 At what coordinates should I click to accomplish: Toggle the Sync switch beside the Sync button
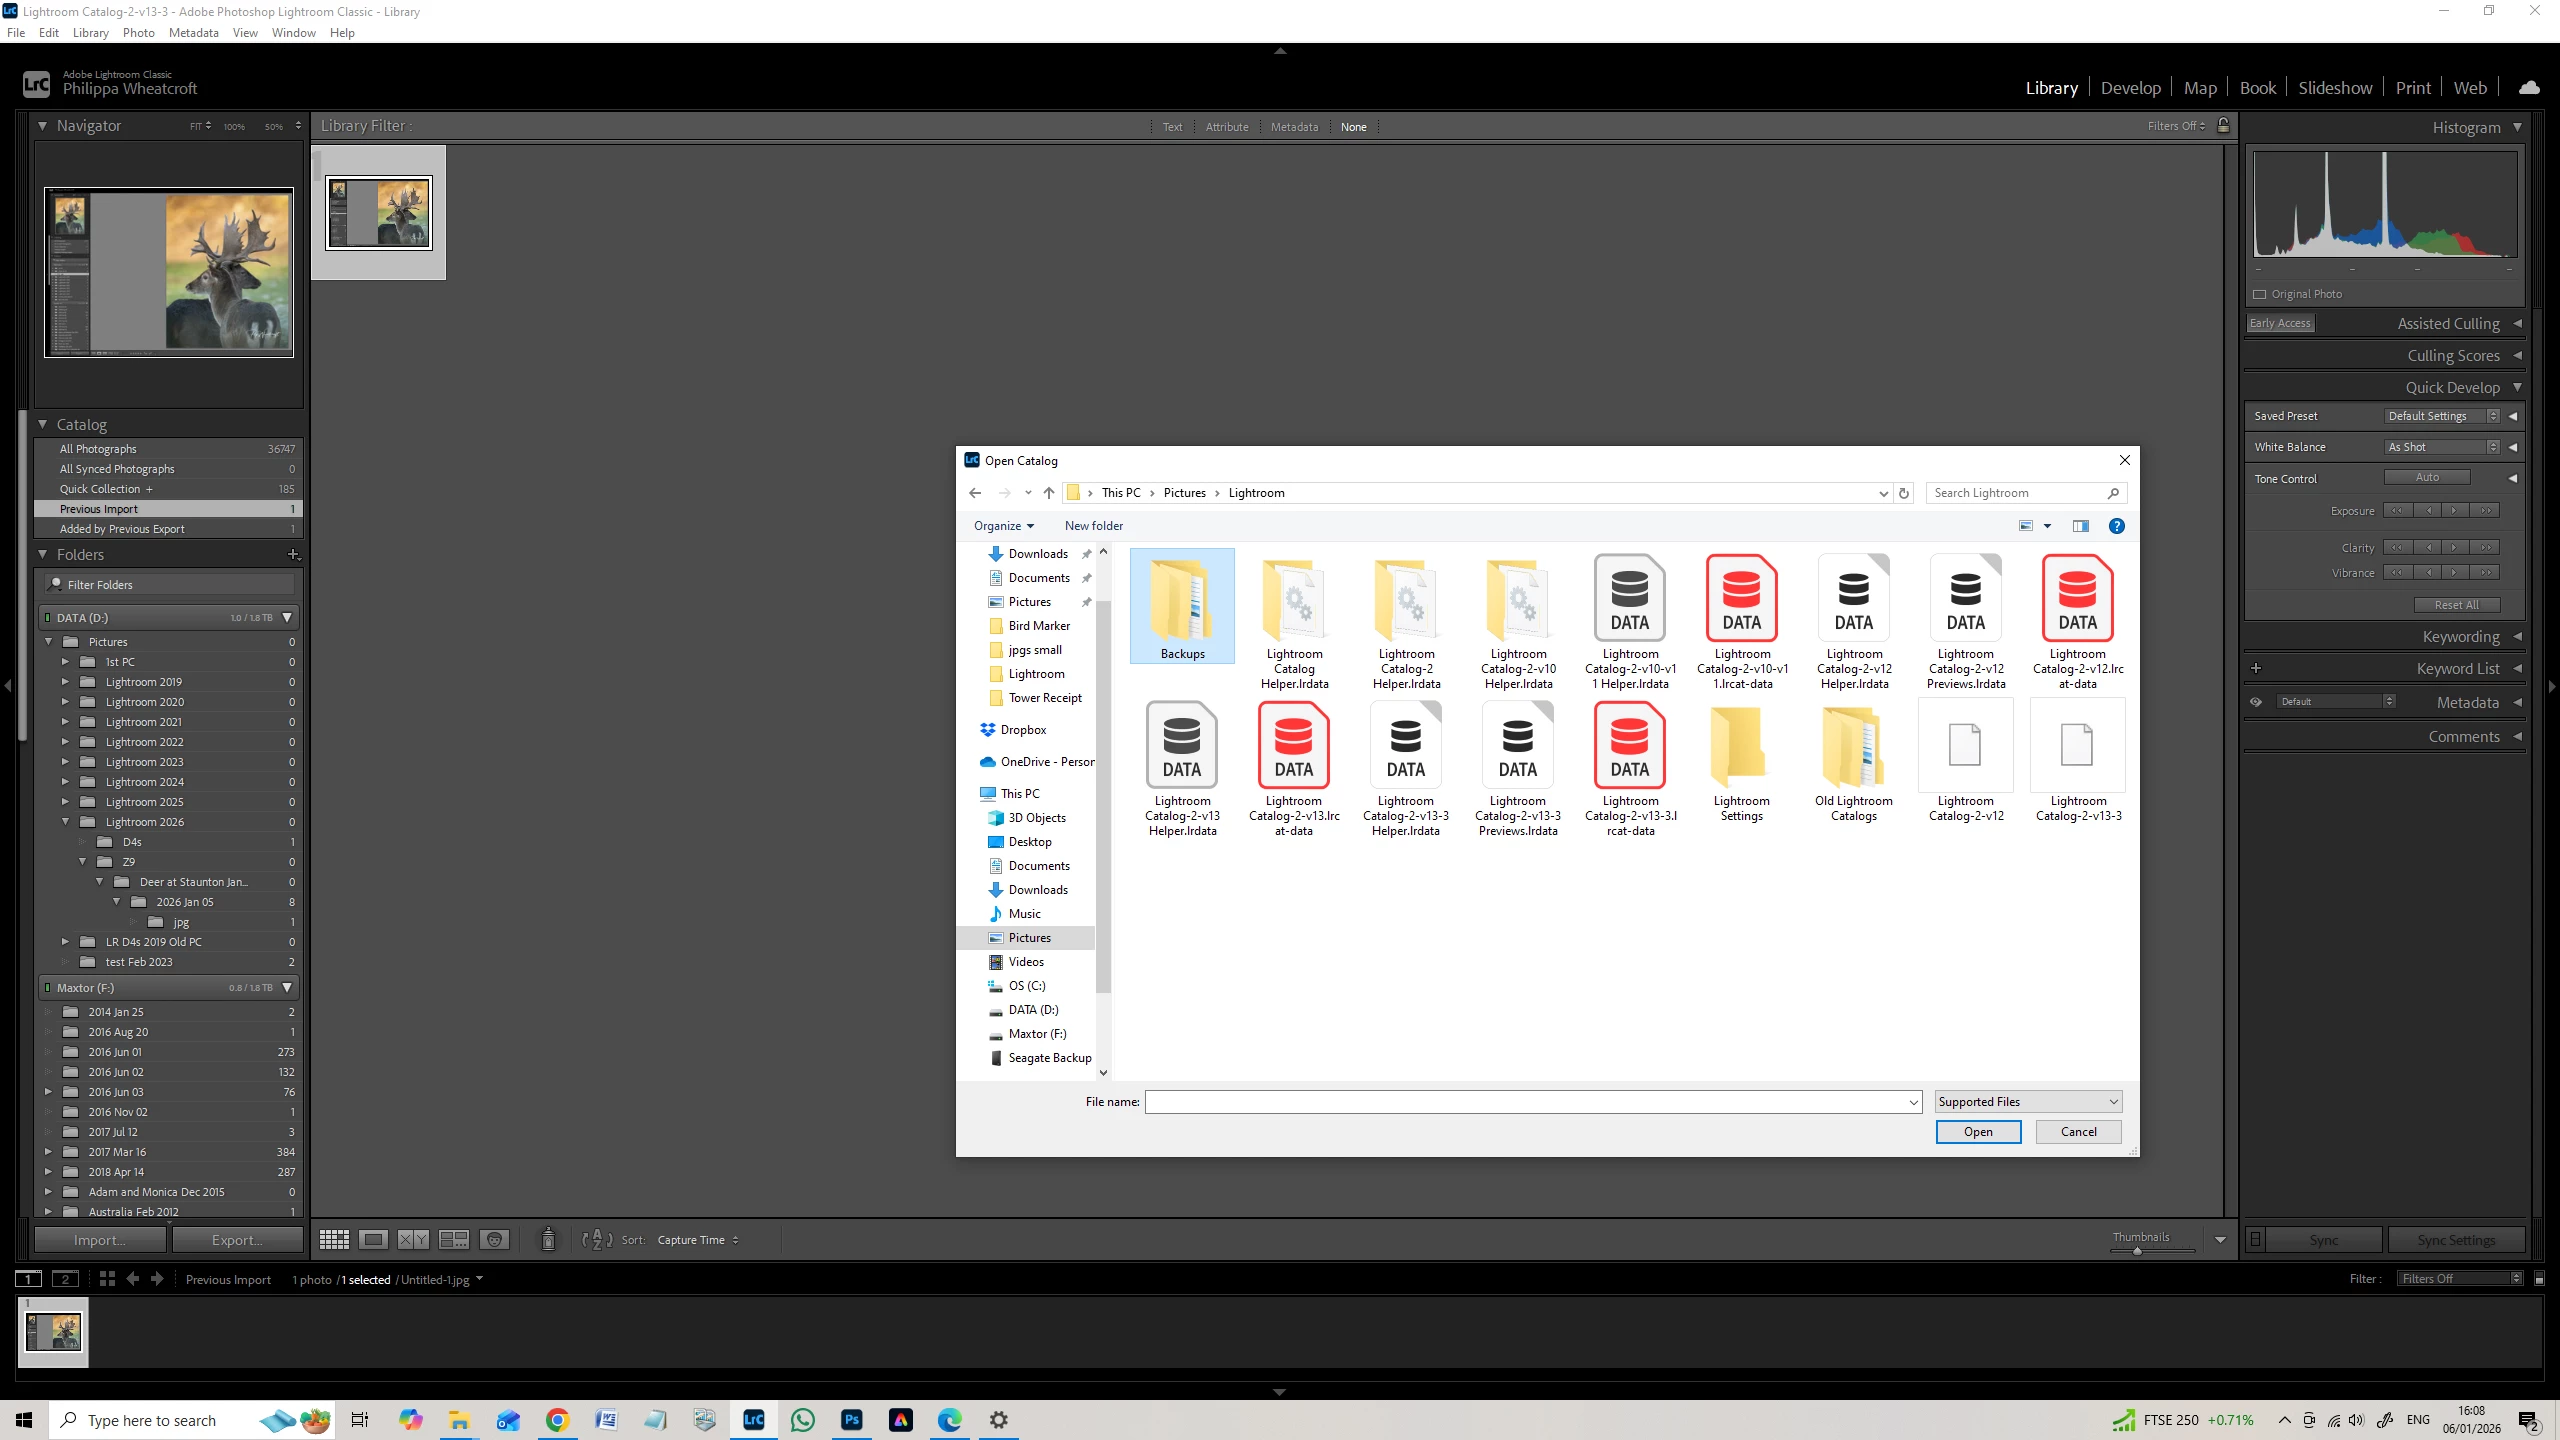[2256, 1240]
